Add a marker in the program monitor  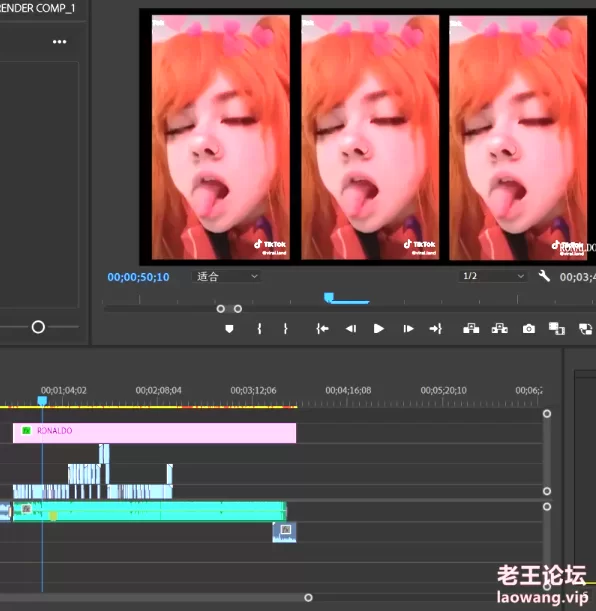229,329
